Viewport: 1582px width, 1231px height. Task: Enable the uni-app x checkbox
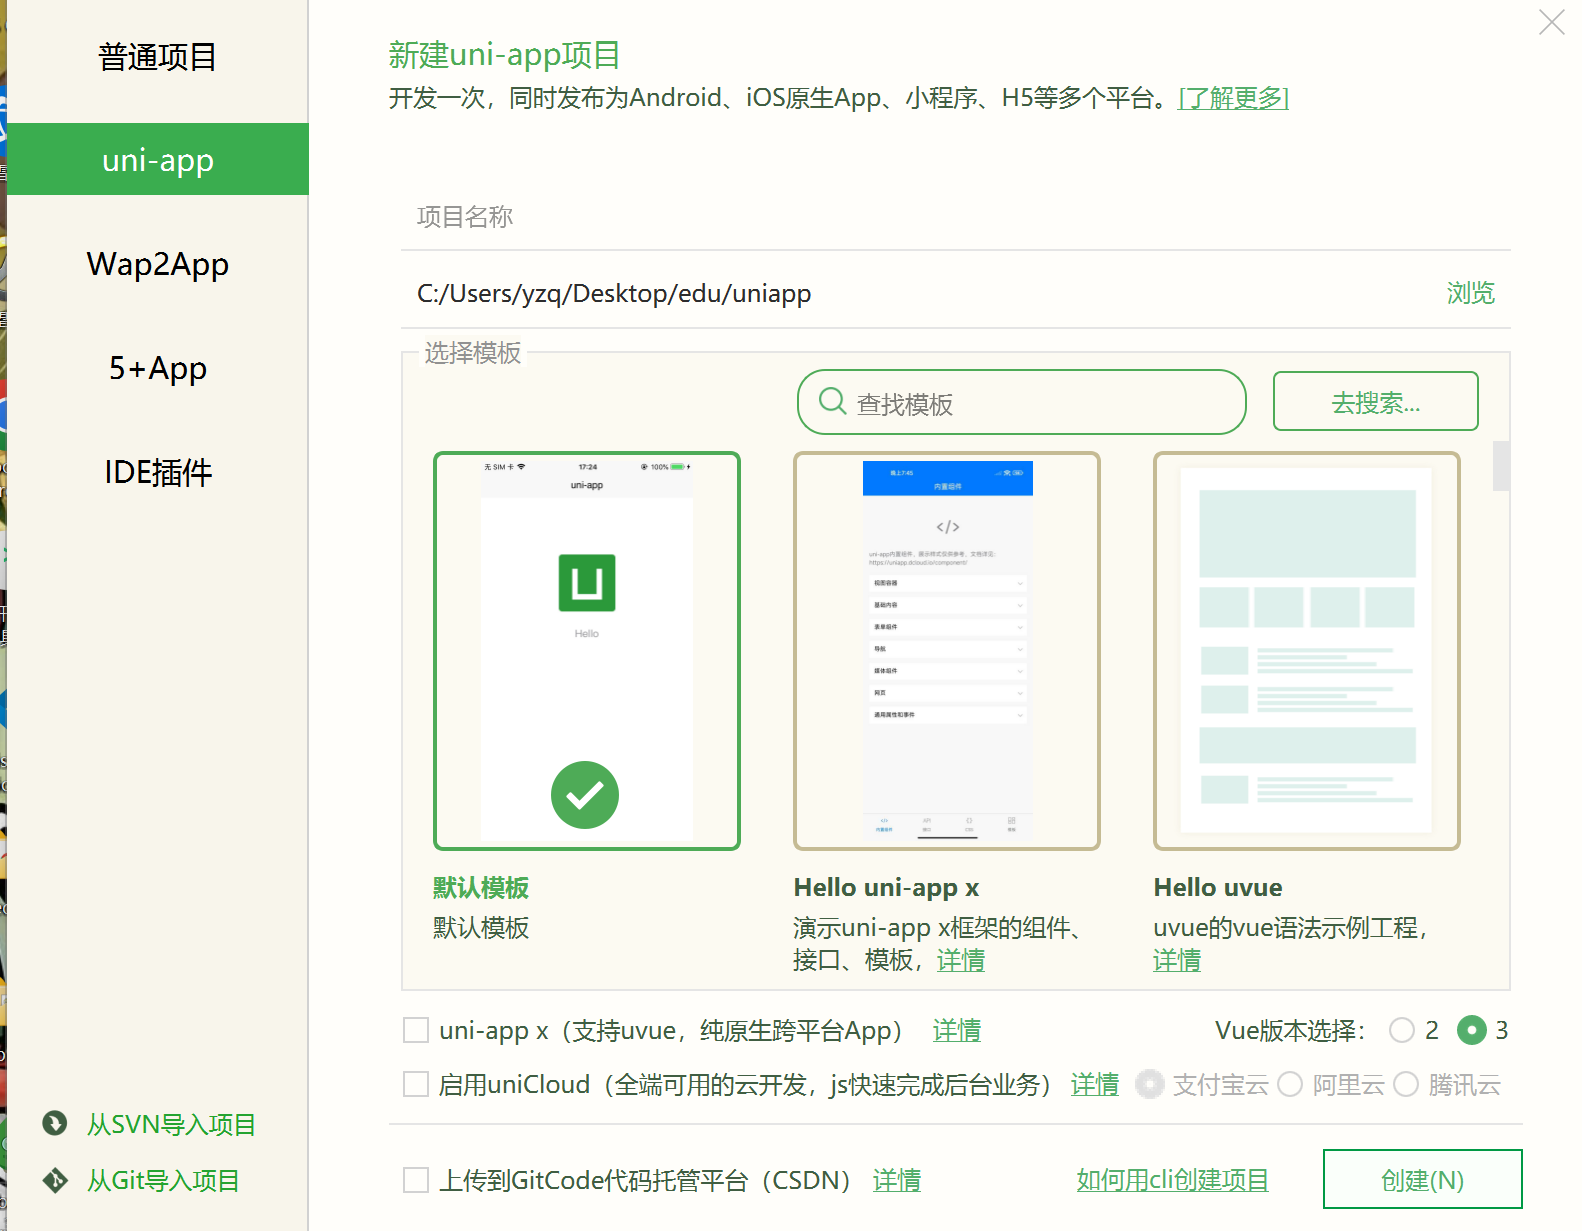416,1030
